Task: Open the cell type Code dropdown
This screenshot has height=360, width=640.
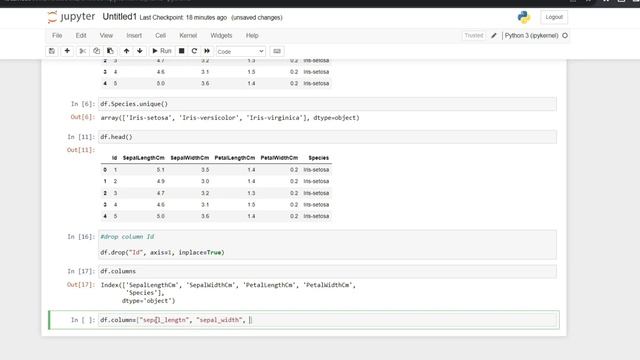Action: (240, 51)
